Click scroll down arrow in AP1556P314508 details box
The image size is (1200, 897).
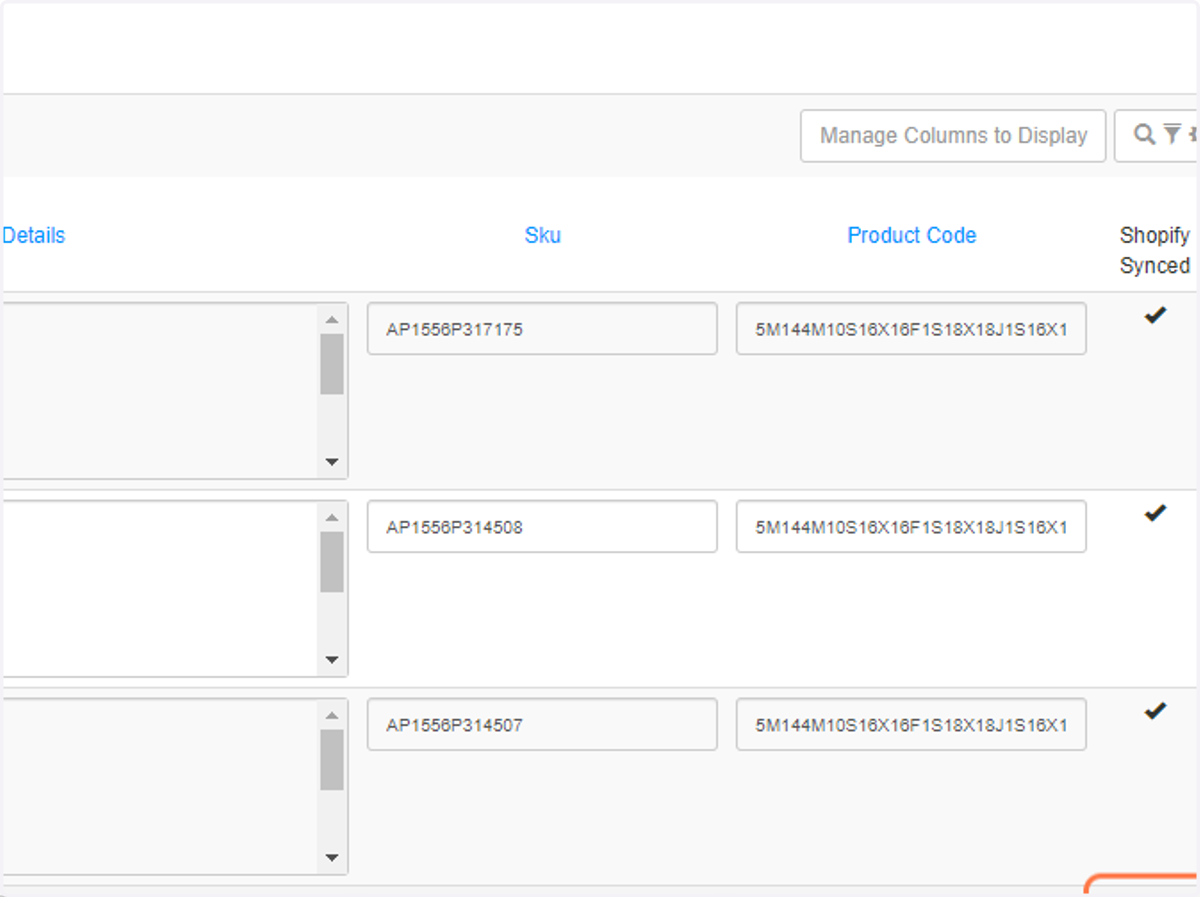tap(332, 661)
